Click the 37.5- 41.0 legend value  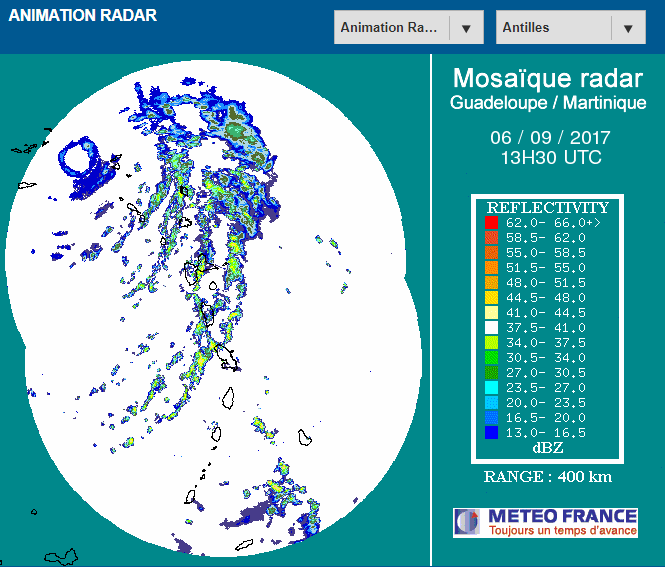point(546,327)
